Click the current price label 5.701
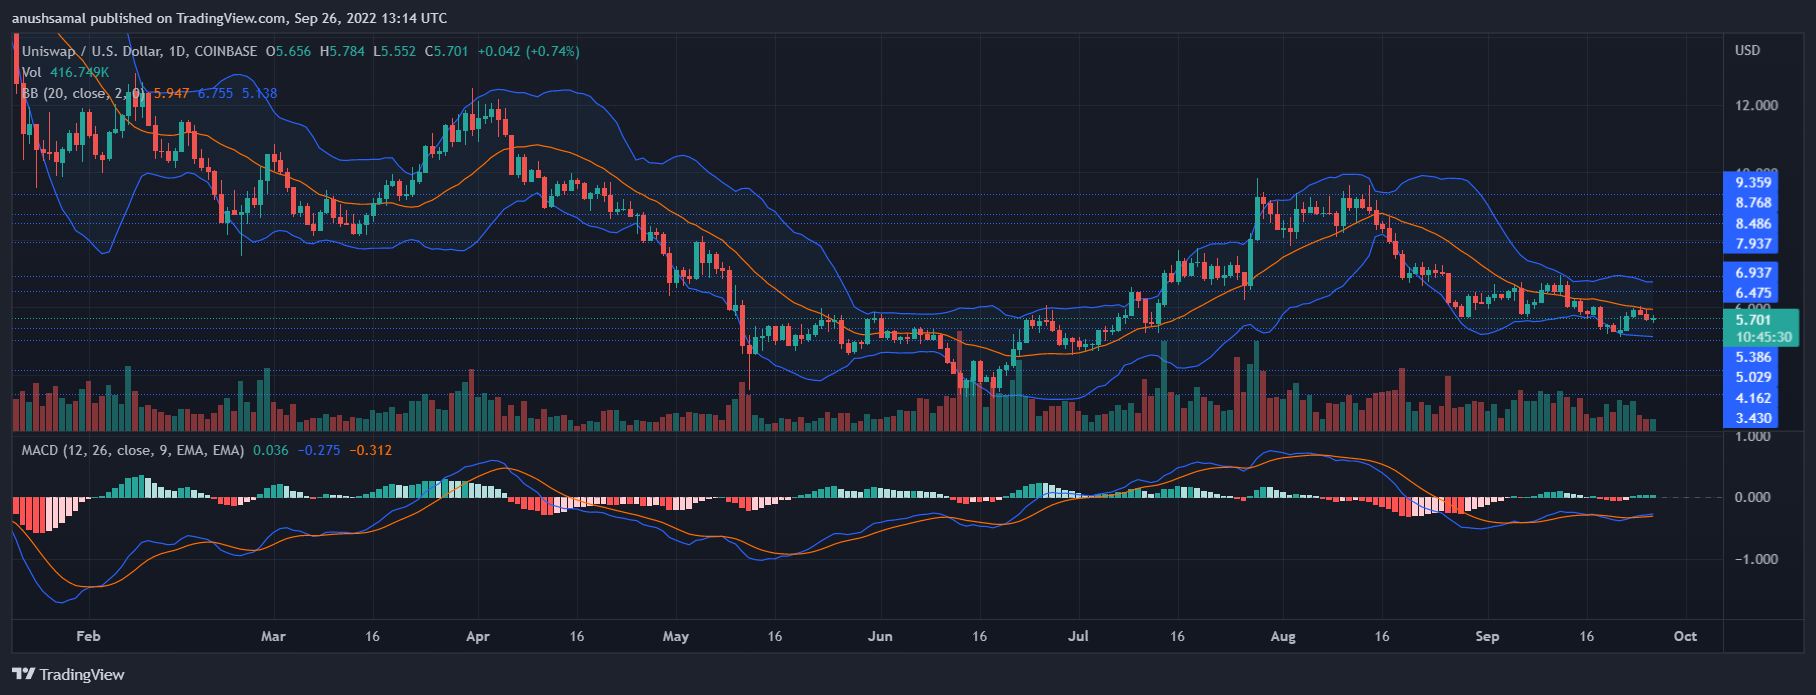 point(1753,320)
